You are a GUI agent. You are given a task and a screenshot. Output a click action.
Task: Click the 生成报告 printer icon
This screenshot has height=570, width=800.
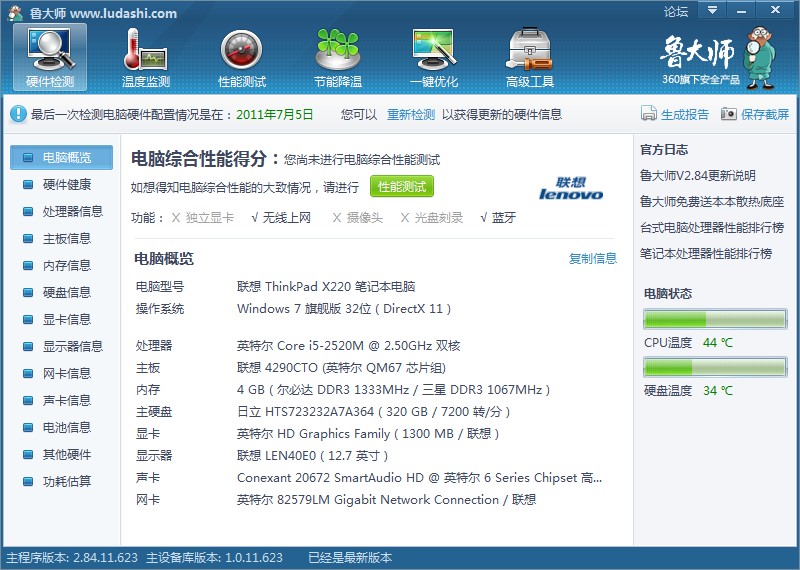pos(648,113)
